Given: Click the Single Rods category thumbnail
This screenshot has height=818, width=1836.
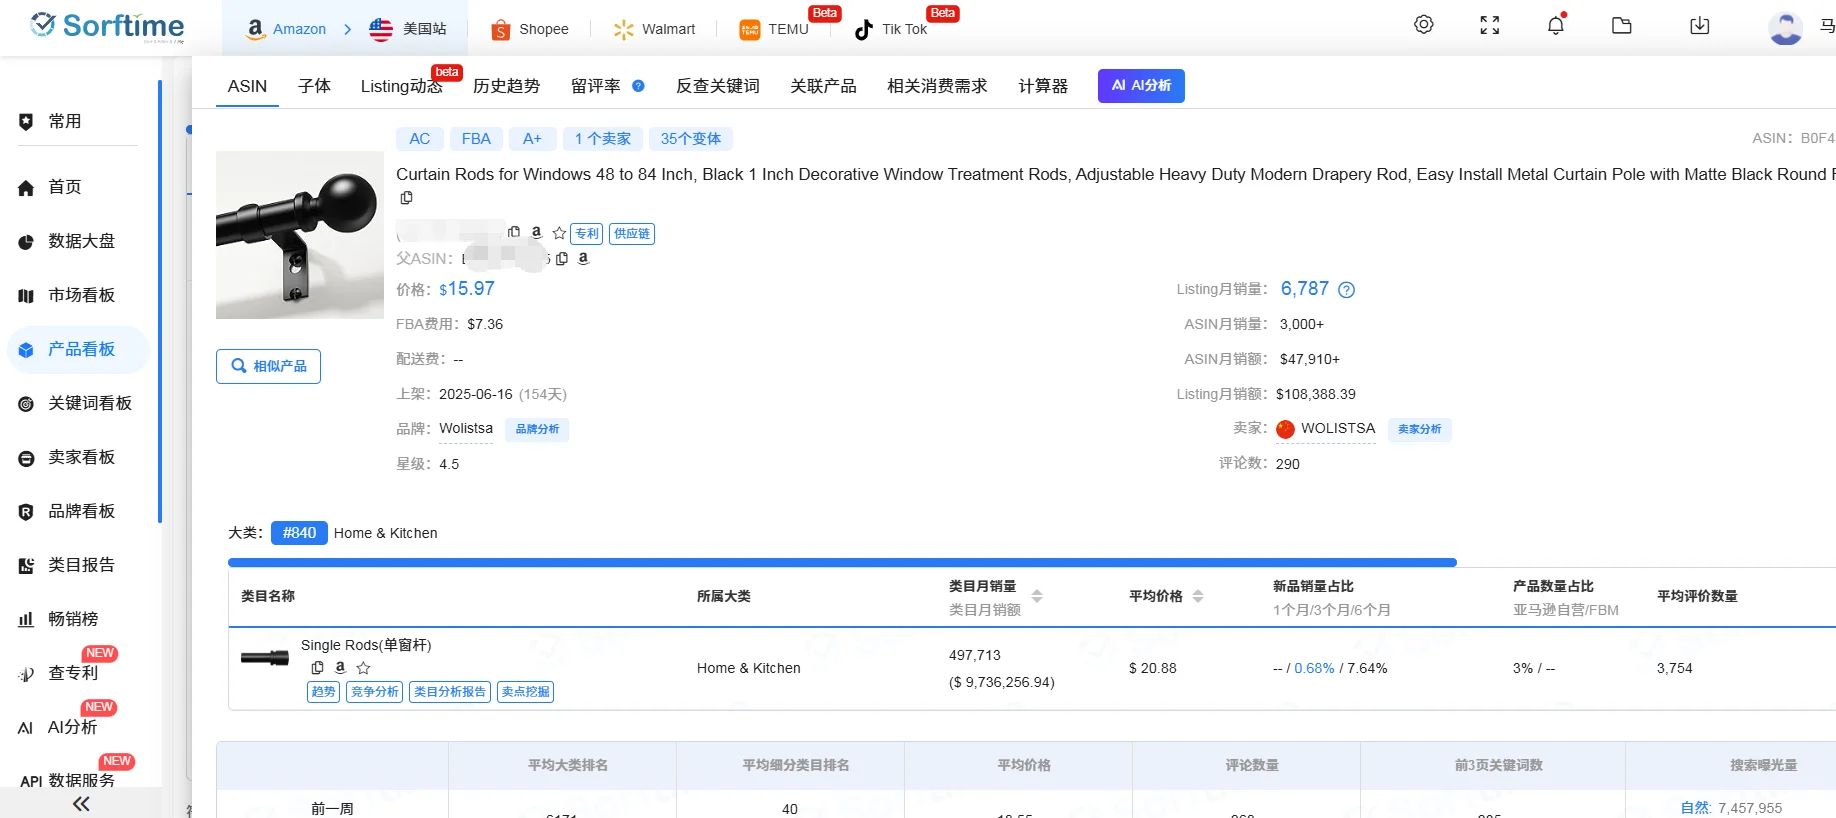Looking at the screenshot, I should (x=265, y=658).
